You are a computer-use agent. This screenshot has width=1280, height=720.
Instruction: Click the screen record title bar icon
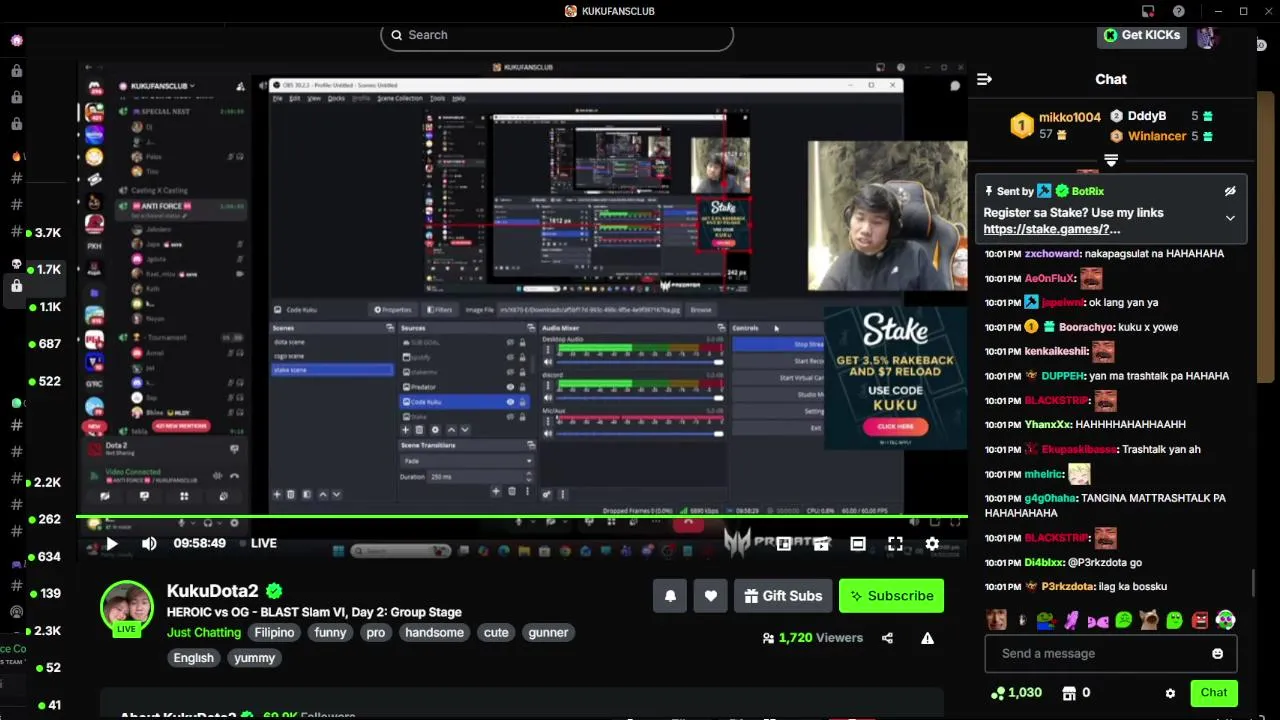coord(1148,11)
